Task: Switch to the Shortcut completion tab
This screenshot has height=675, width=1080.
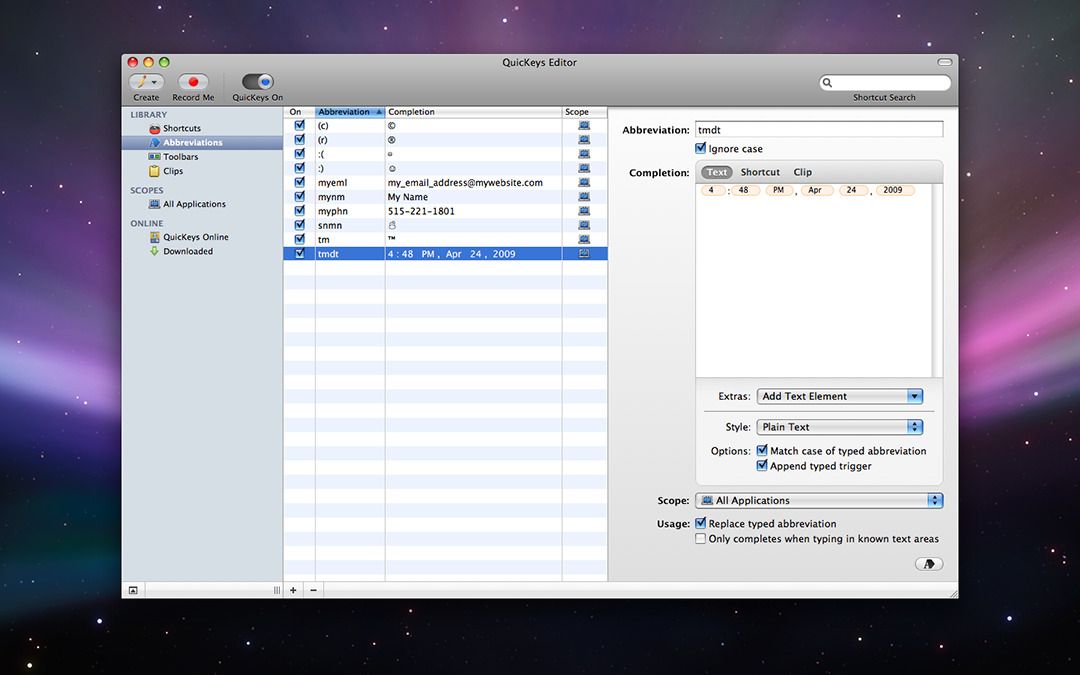Action: click(x=760, y=172)
